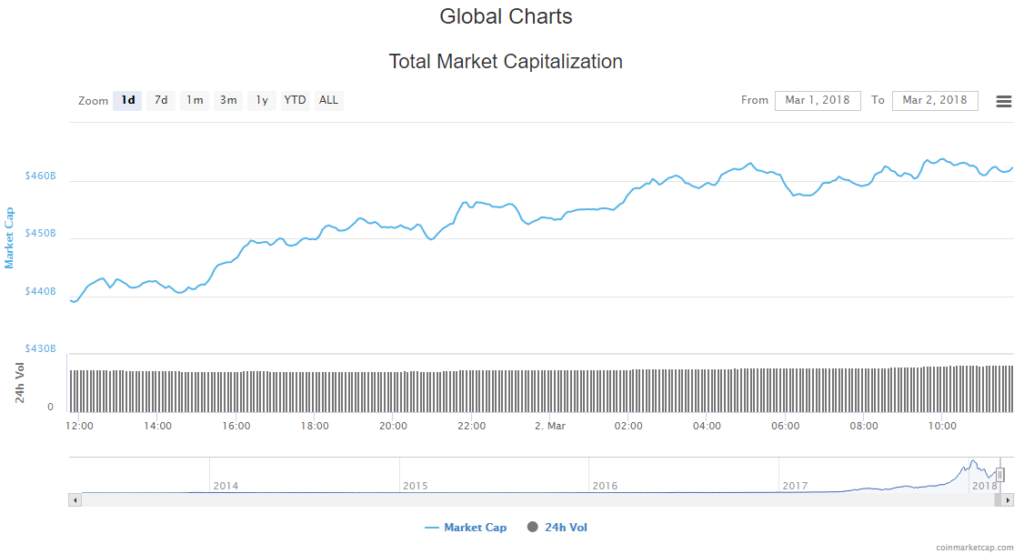This screenshot has height=554, width=1024.
Task: Click navigator scrollbar left arrow
Action: point(74,499)
